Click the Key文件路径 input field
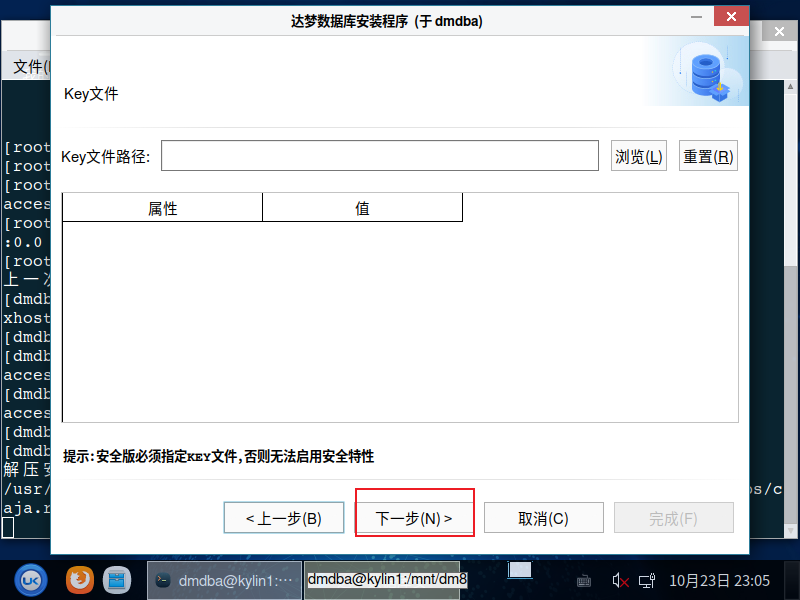This screenshot has width=800, height=600. click(380, 156)
